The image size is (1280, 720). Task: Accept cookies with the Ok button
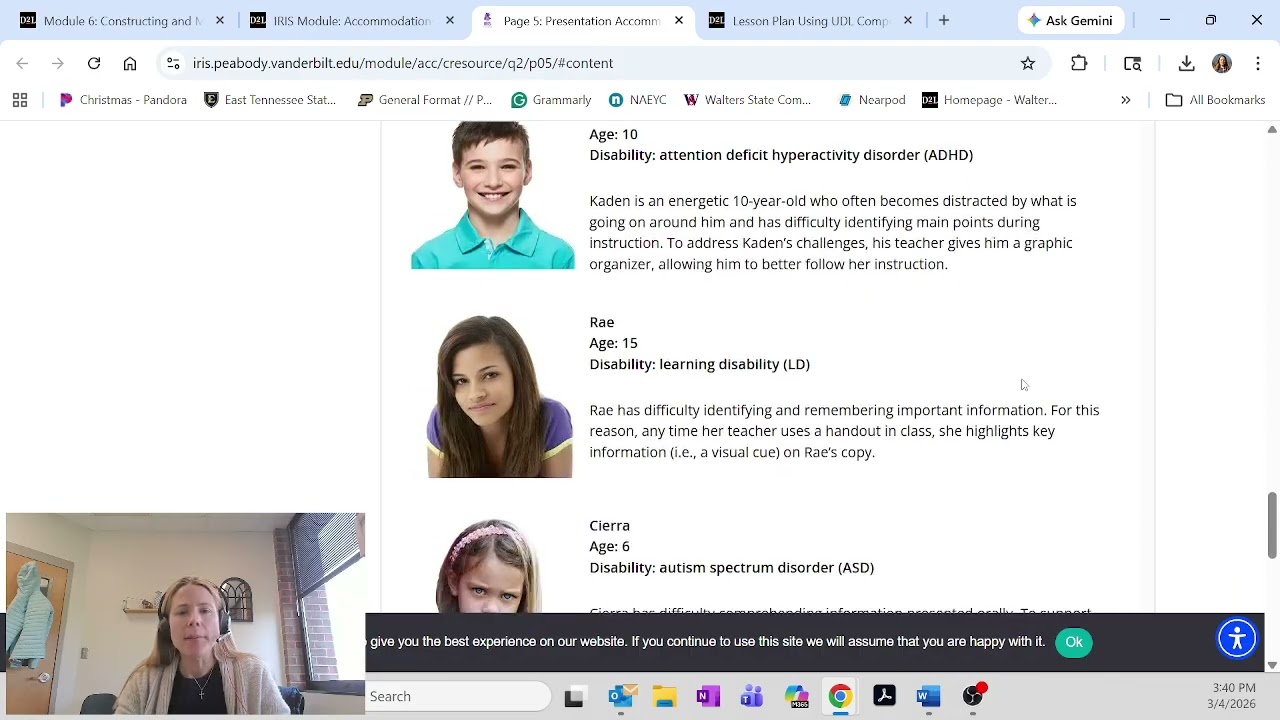tap(1074, 642)
